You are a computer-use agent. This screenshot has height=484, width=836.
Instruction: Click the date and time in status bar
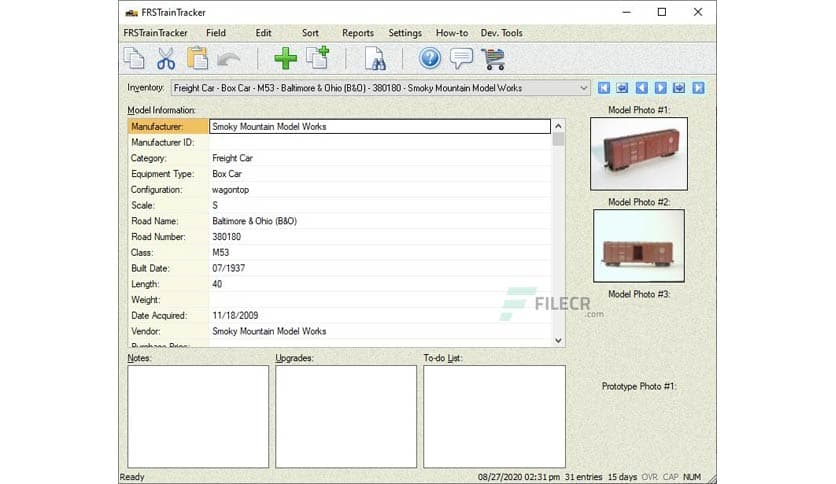[519, 477]
